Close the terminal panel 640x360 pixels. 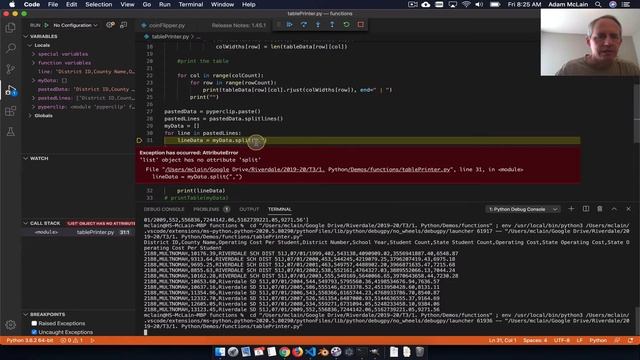coord(628,209)
